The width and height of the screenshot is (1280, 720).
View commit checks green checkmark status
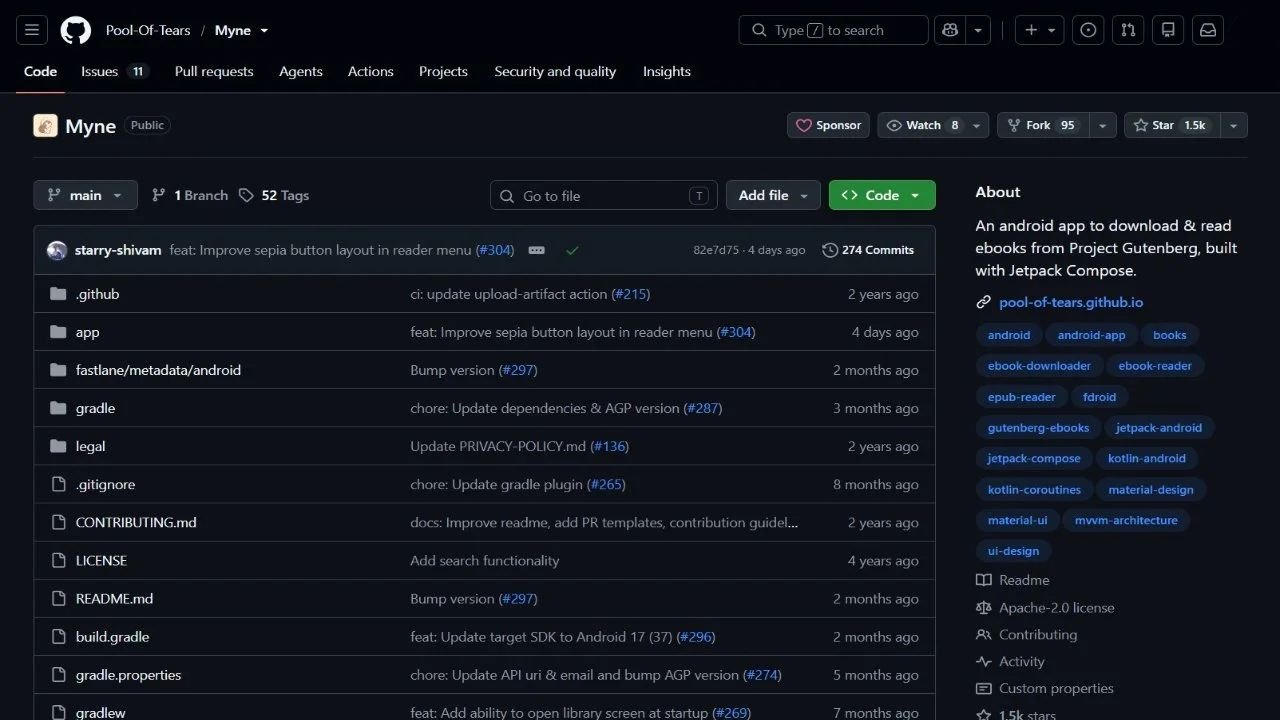click(x=572, y=250)
